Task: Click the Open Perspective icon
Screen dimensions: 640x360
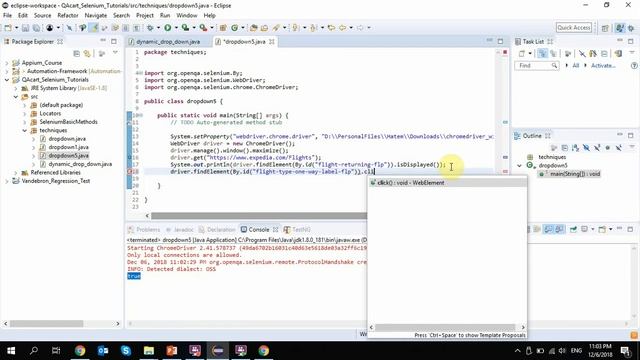Action: click(605, 28)
